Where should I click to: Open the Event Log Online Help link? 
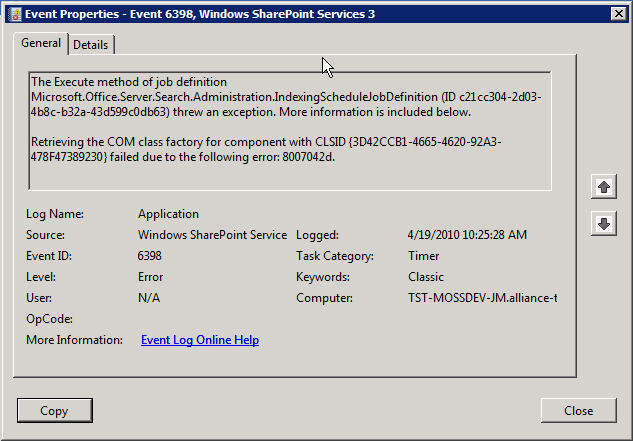200,340
